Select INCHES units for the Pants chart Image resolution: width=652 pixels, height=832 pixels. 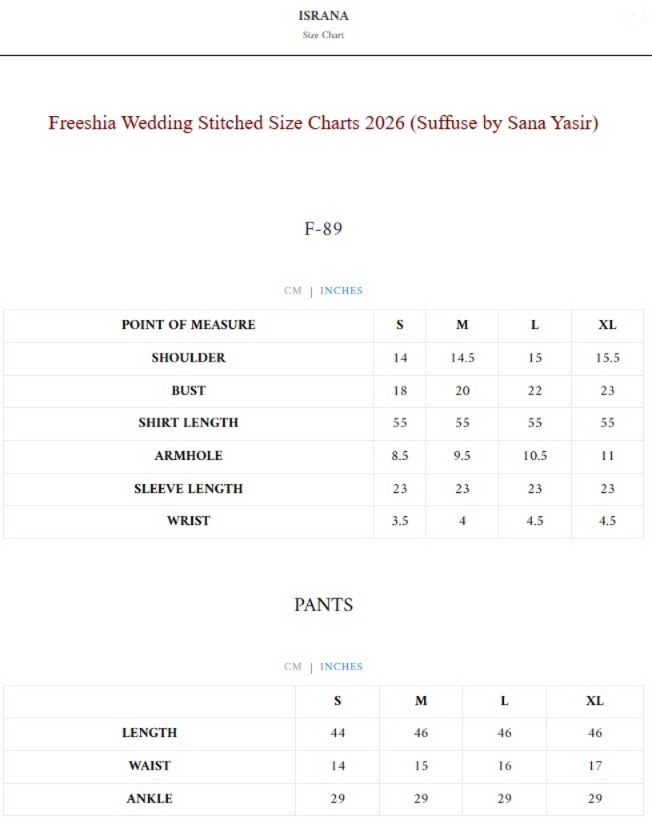coord(341,667)
